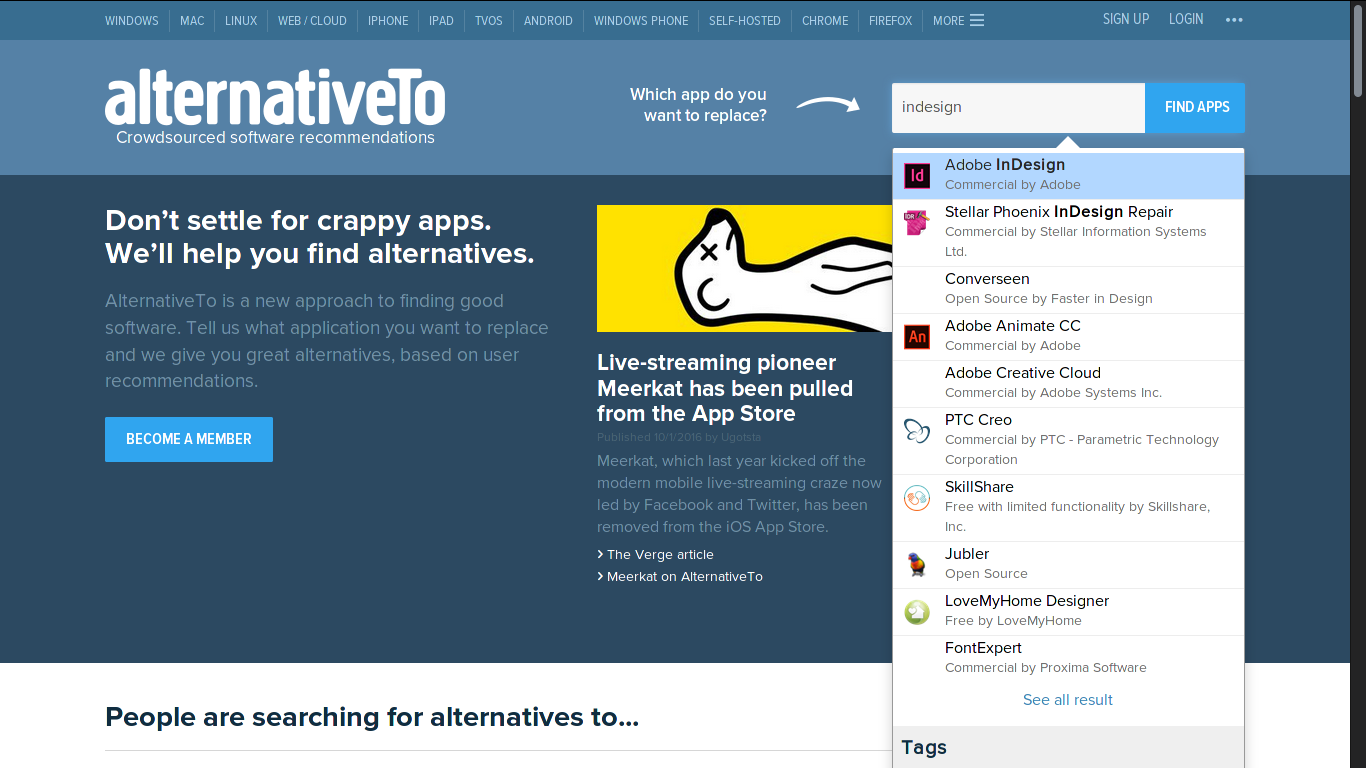Select FIREFOX in navigation bar

tap(890, 20)
